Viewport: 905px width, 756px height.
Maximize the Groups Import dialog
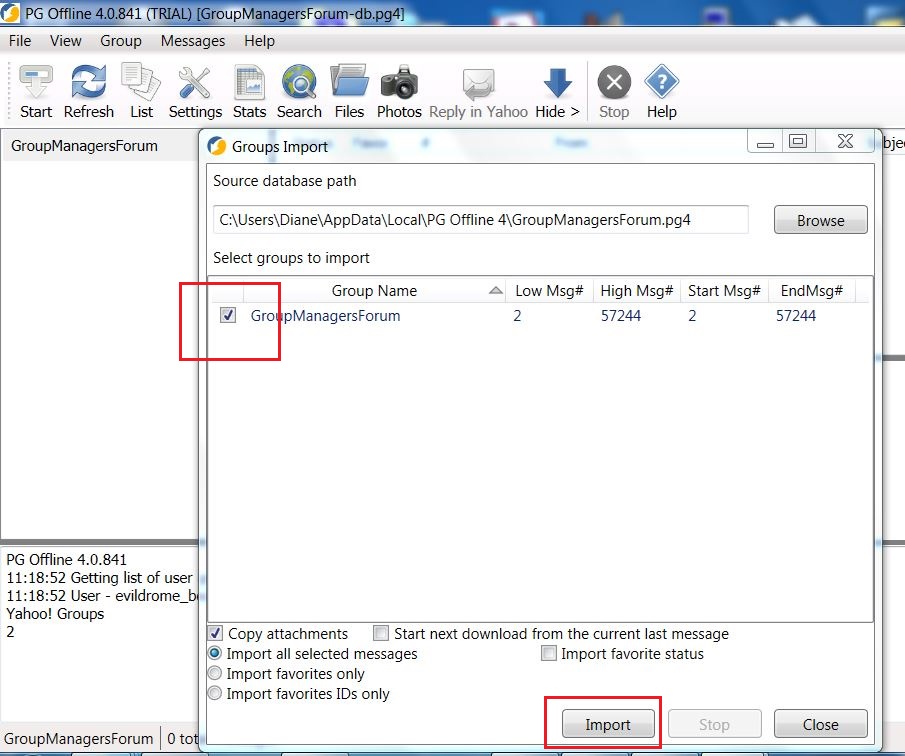[798, 141]
